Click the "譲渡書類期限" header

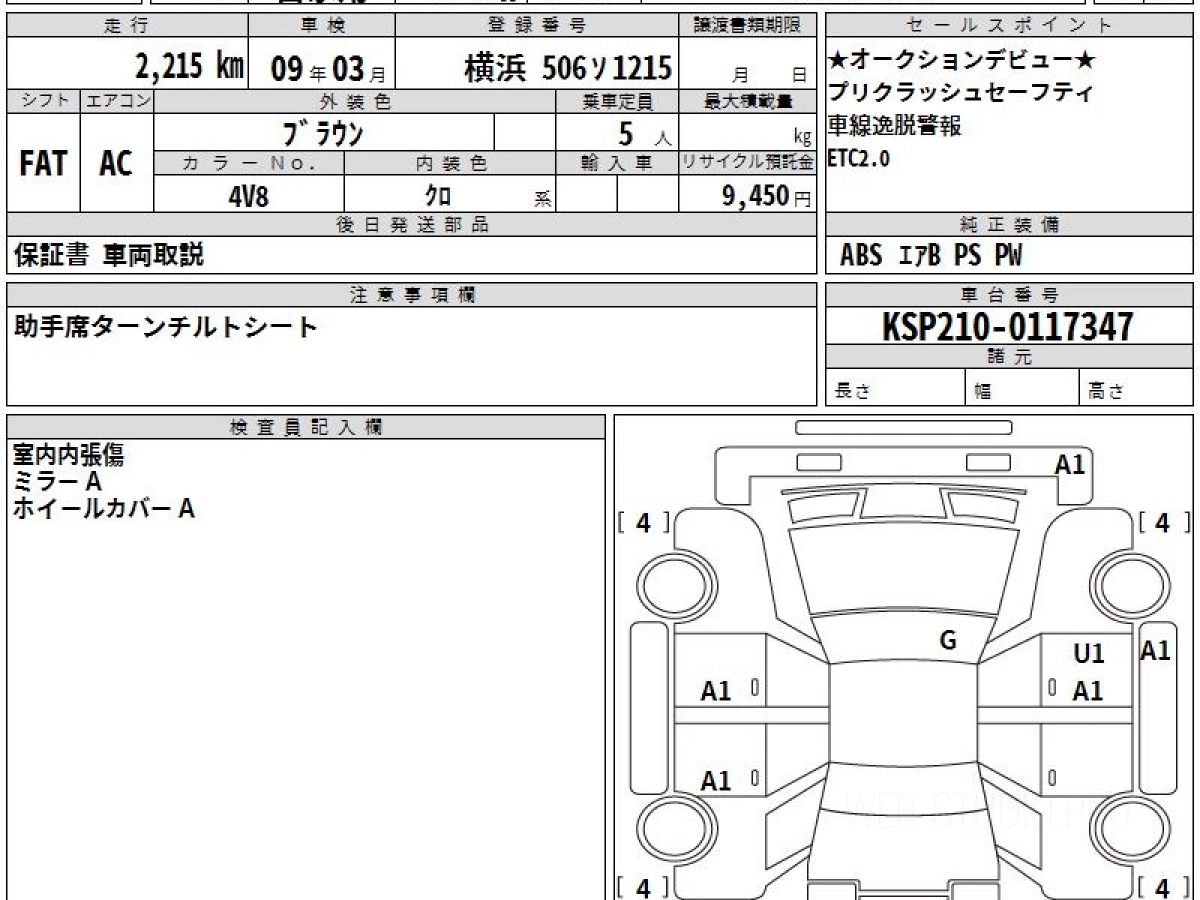tap(748, 26)
